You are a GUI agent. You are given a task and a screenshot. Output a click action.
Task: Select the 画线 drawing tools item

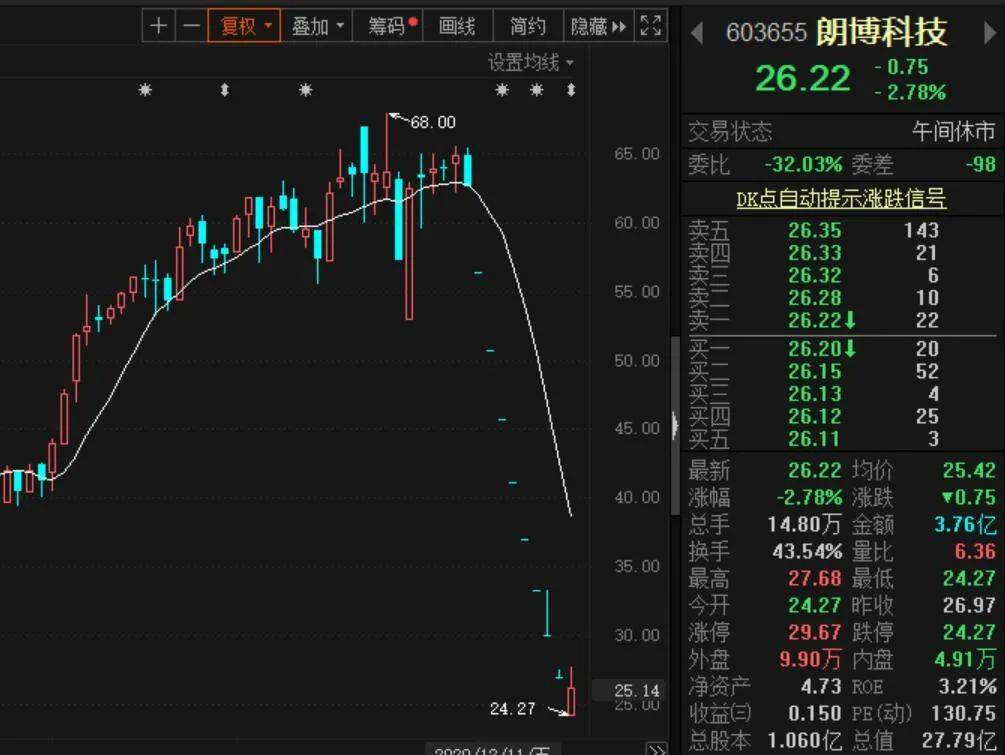pyautogui.click(x=458, y=26)
